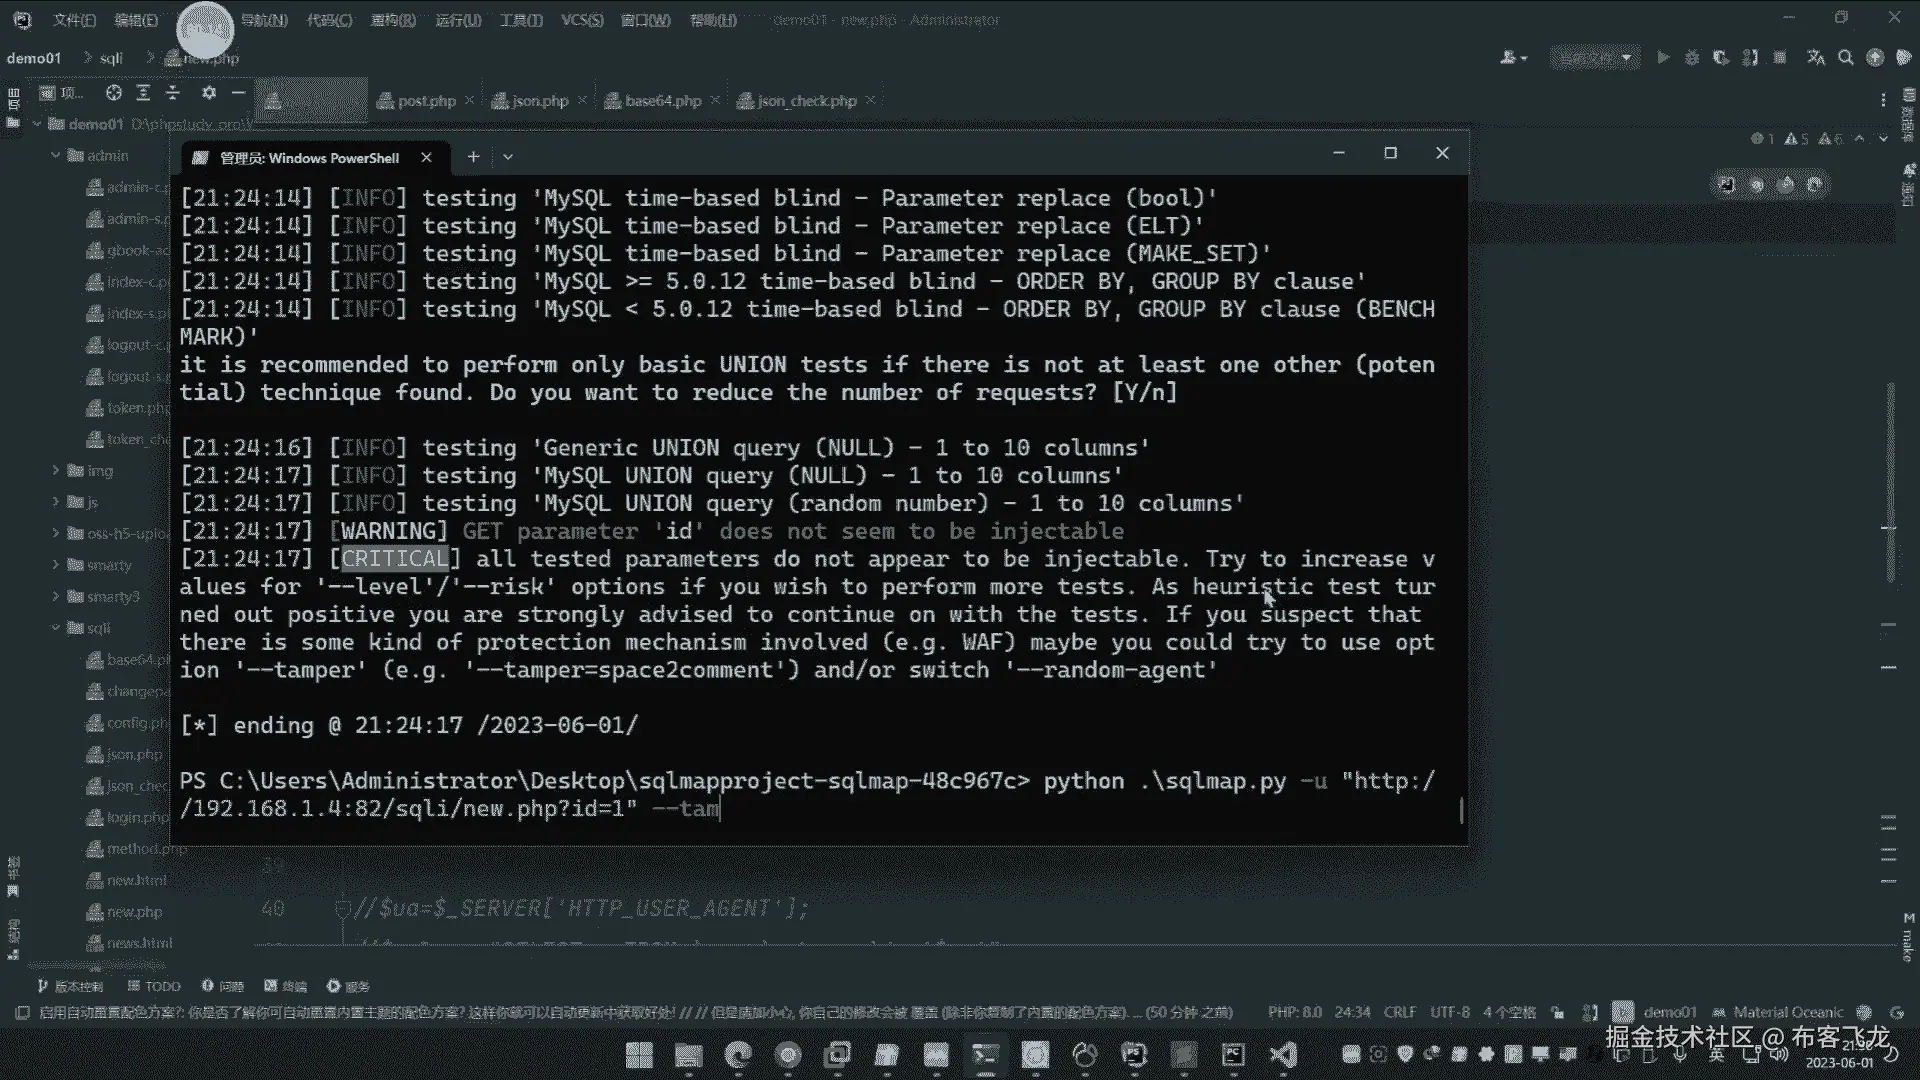Open new.html file in tree

click(136, 881)
